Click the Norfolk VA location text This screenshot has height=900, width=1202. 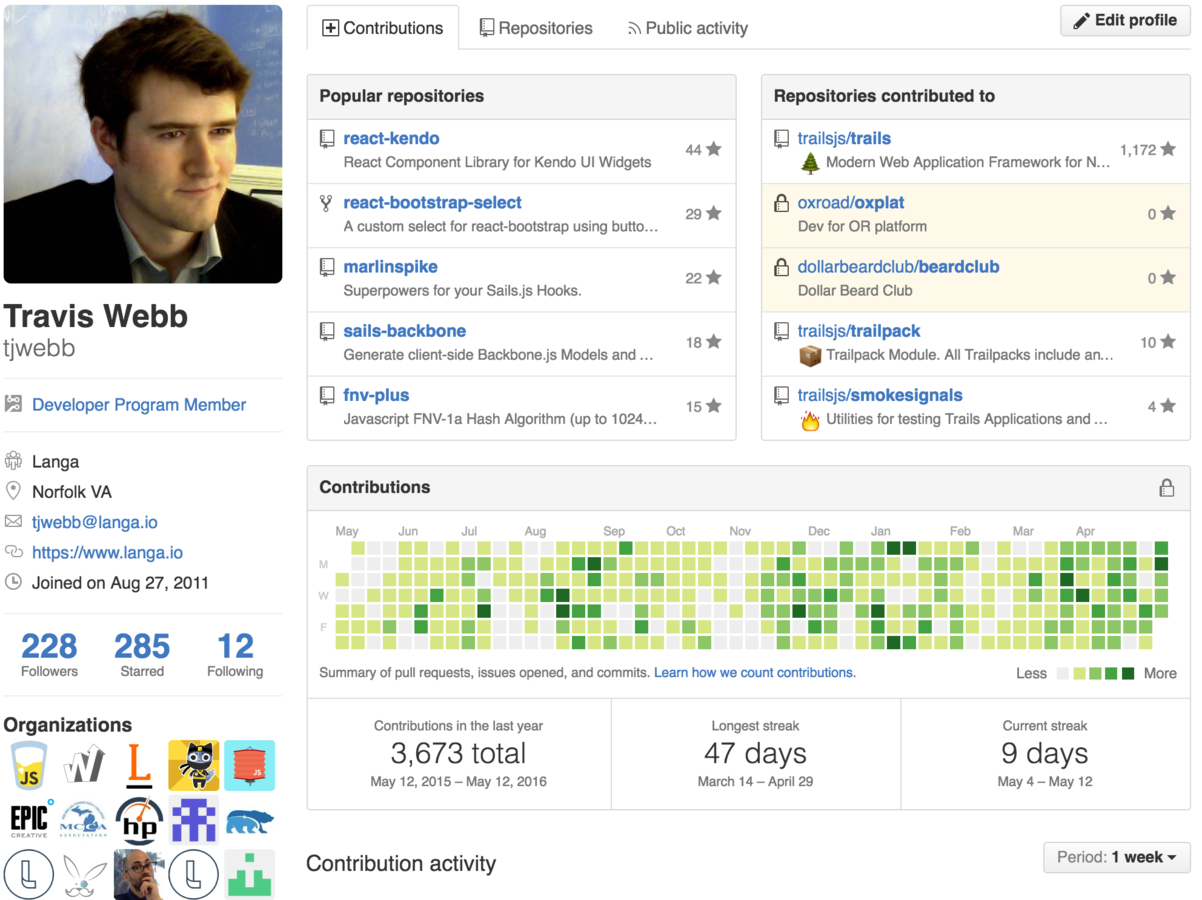pos(72,492)
